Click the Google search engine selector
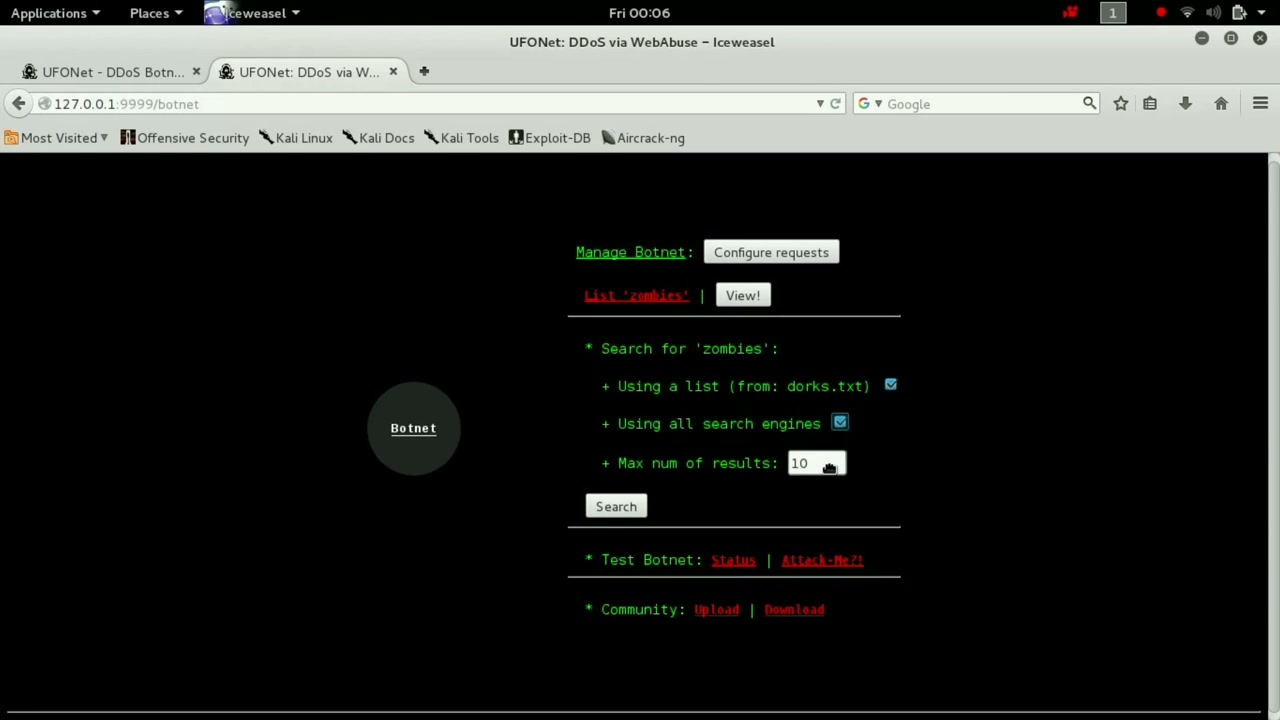This screenshot has height=720, width=1280. 869,104
